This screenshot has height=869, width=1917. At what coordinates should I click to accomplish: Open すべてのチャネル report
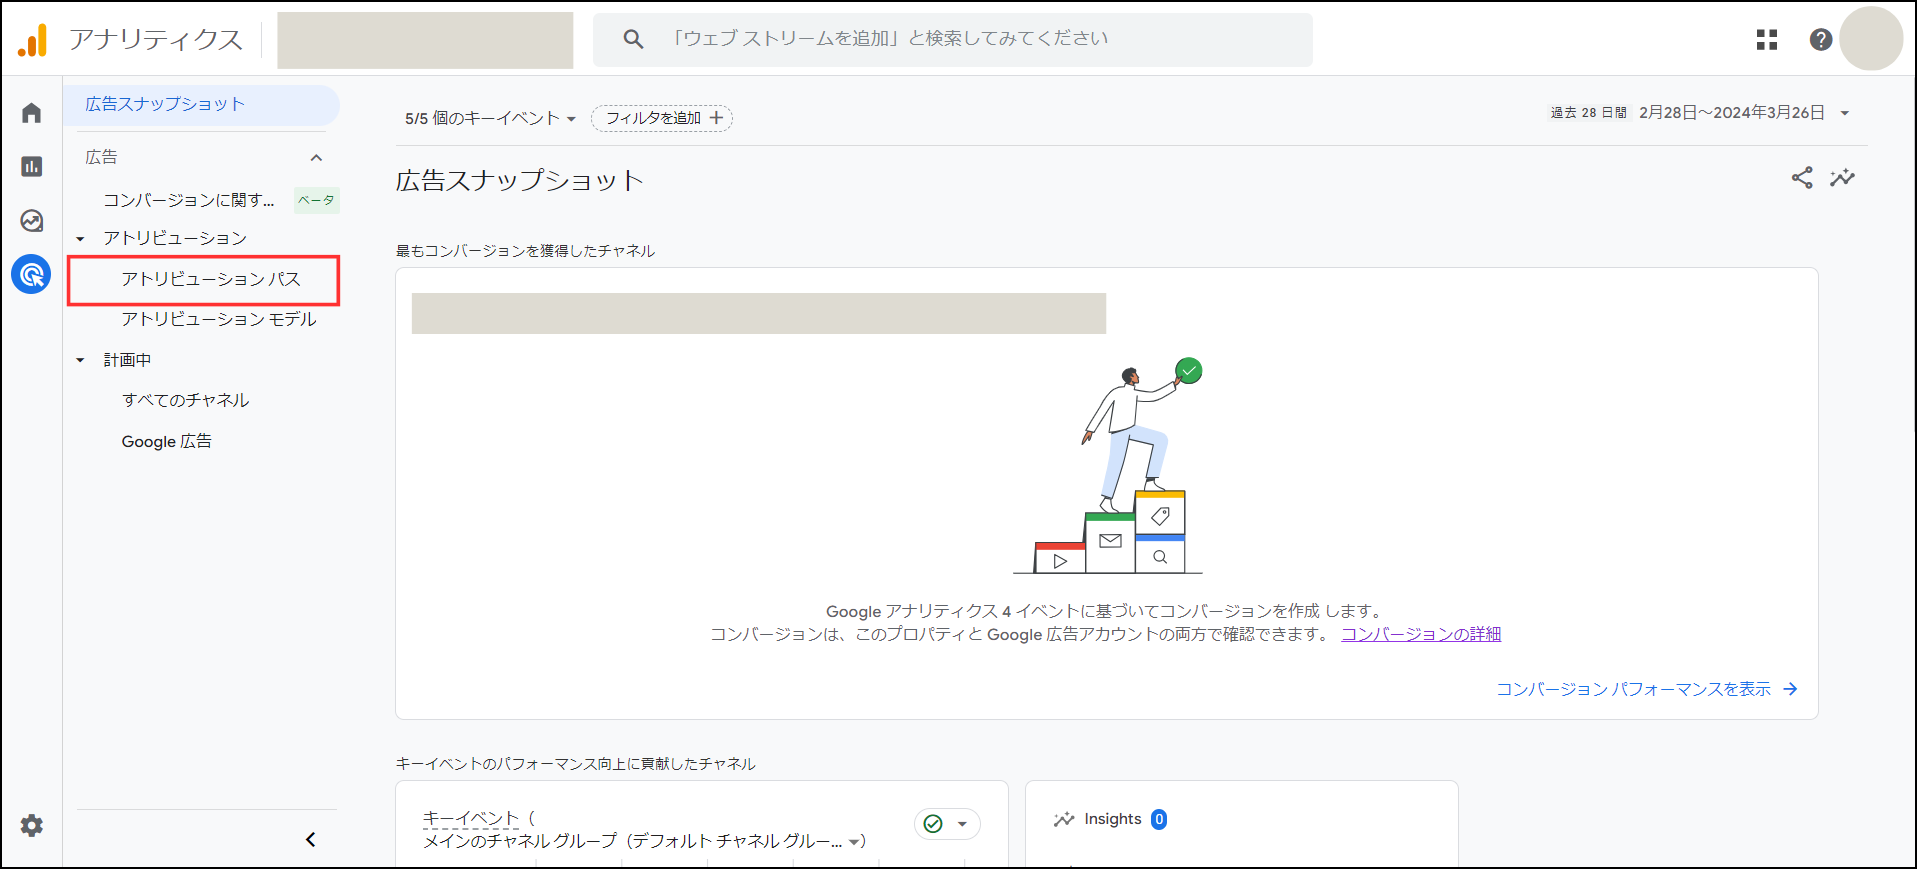coord(186,400)
